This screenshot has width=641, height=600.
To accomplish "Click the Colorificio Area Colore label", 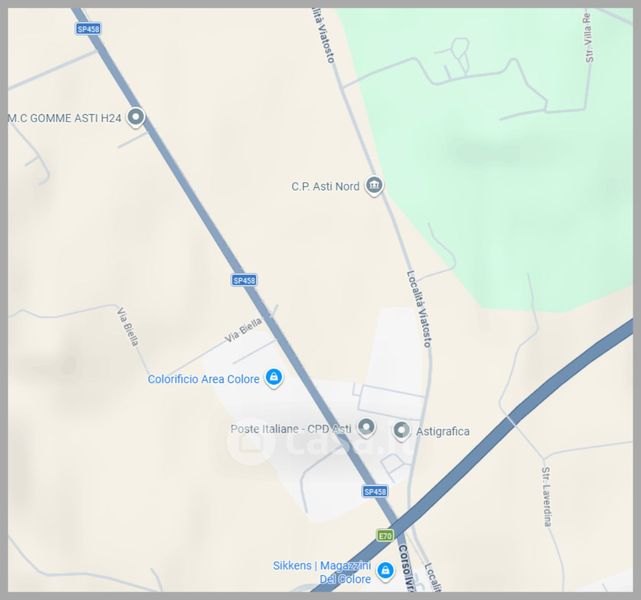I will click(x=204, y=379).
